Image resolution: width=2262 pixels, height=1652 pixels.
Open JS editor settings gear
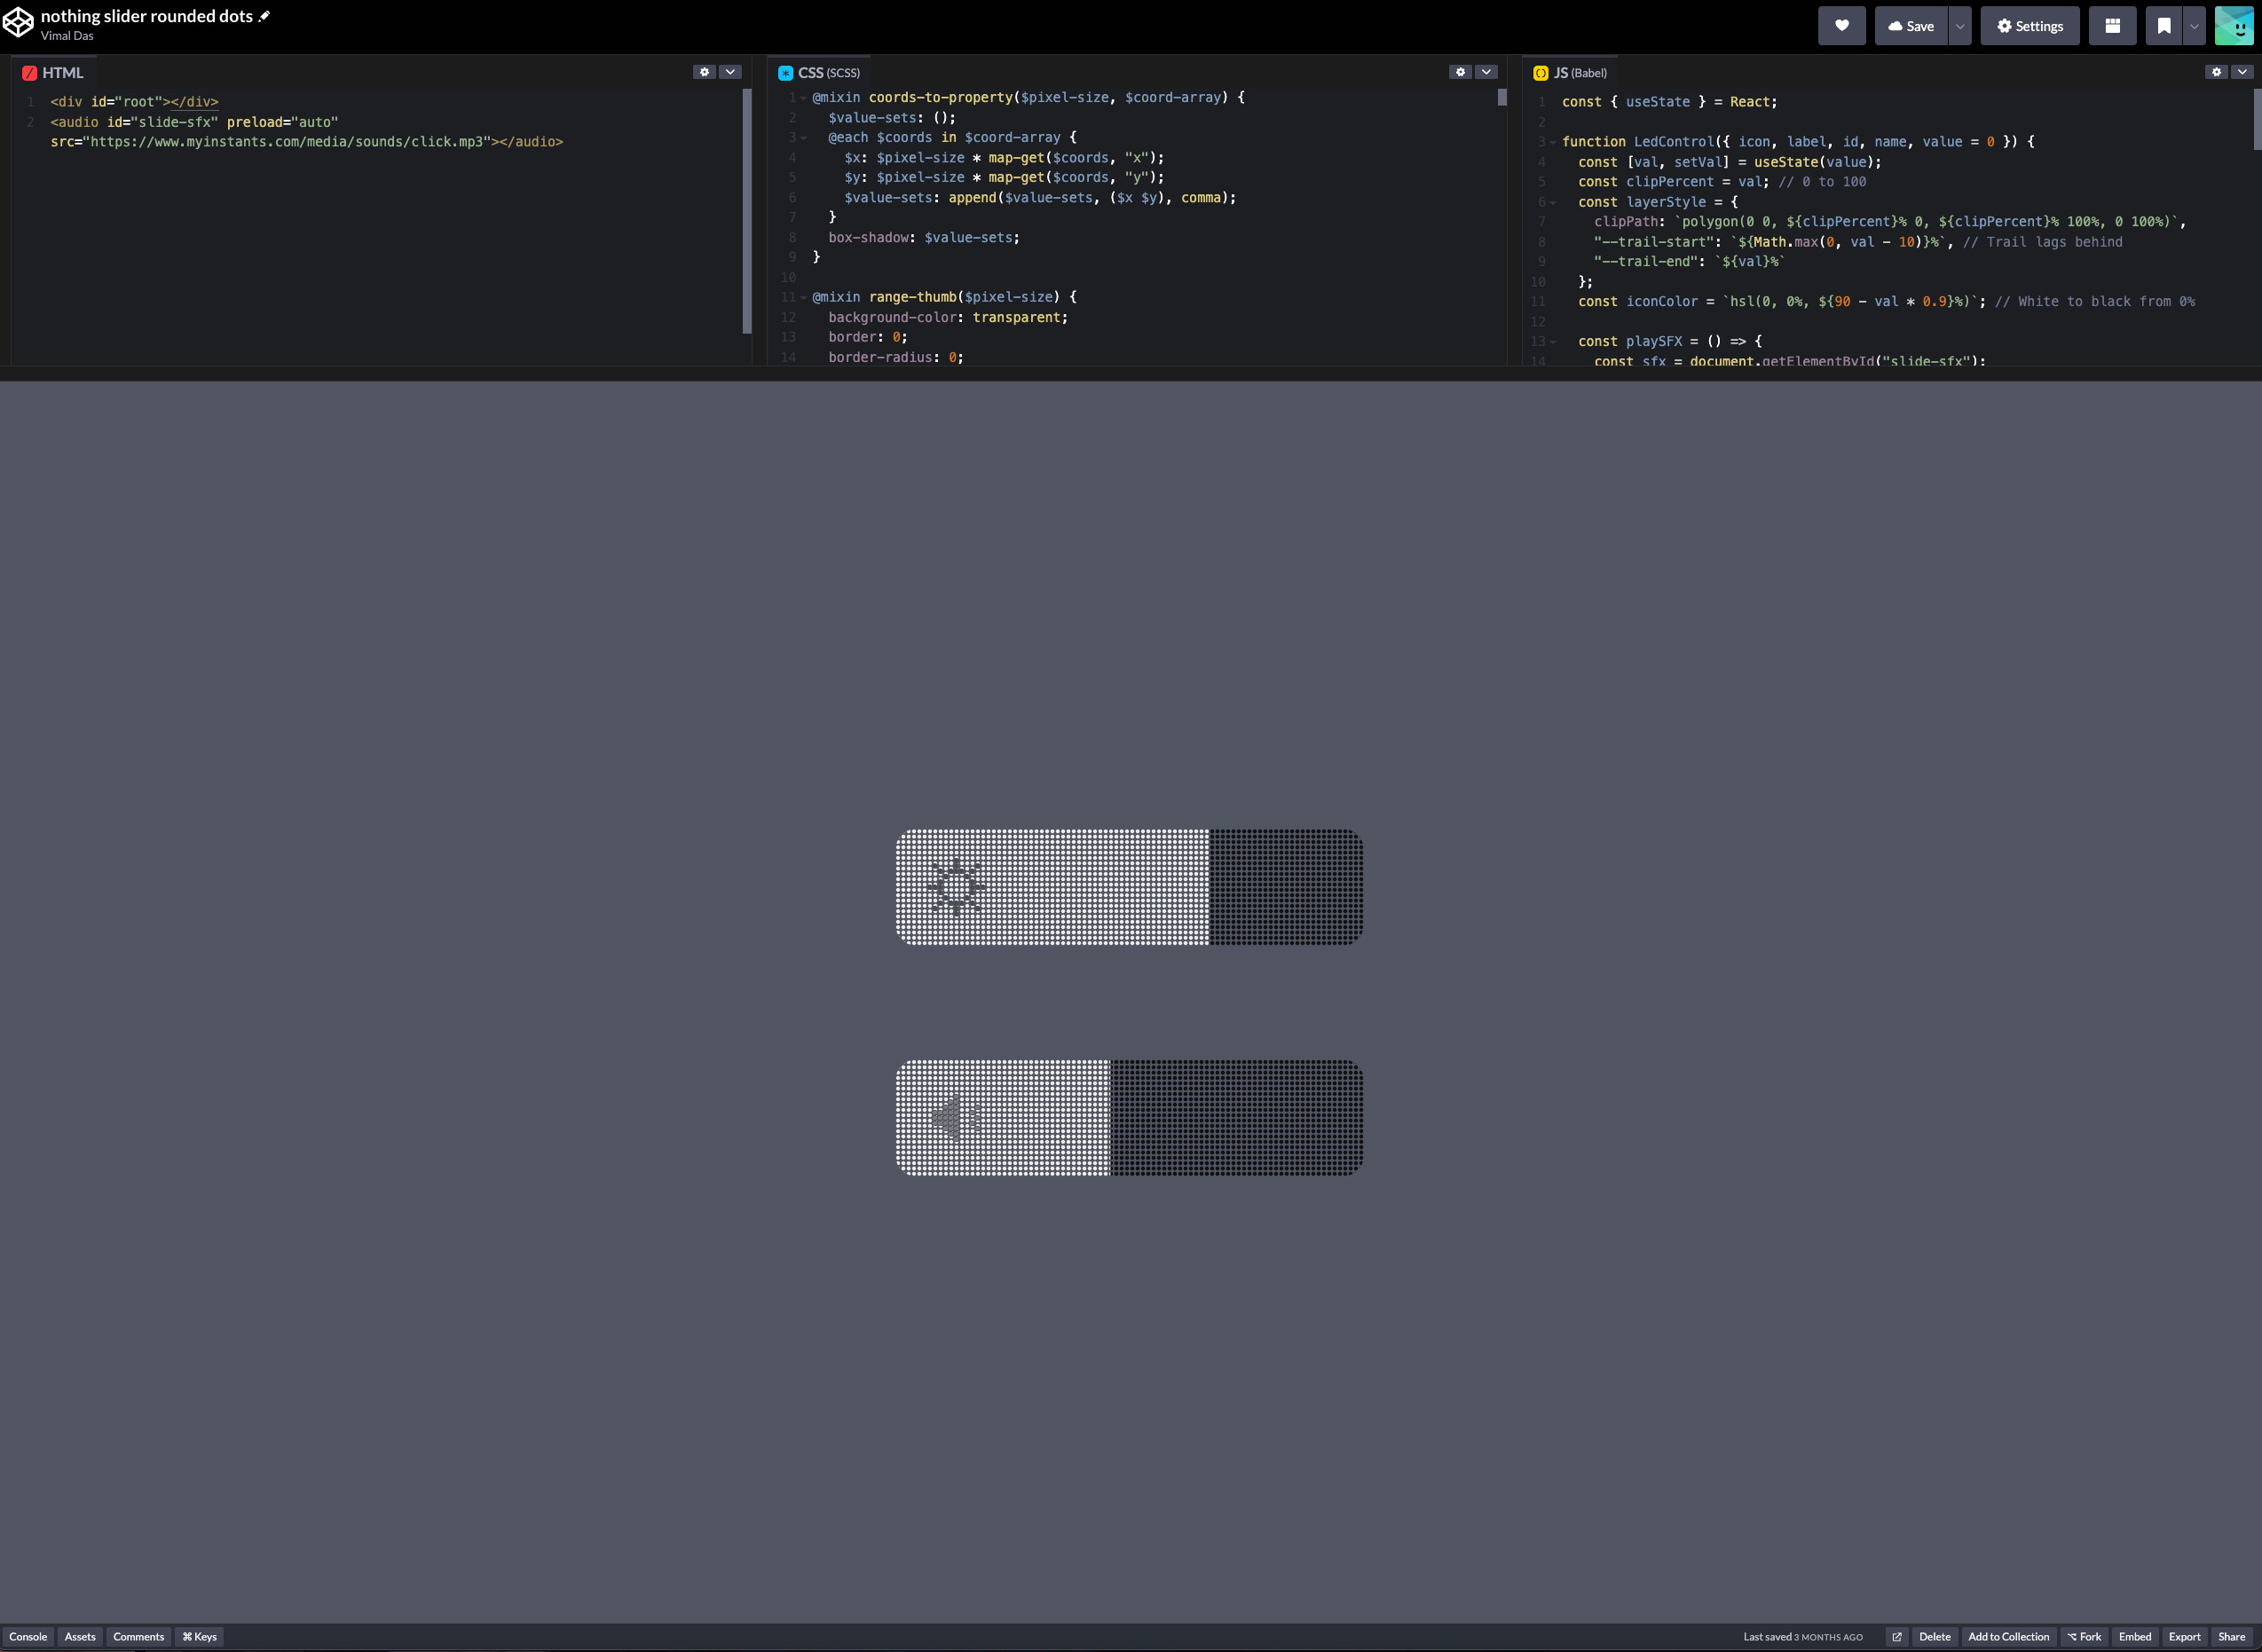[2216, 72]
